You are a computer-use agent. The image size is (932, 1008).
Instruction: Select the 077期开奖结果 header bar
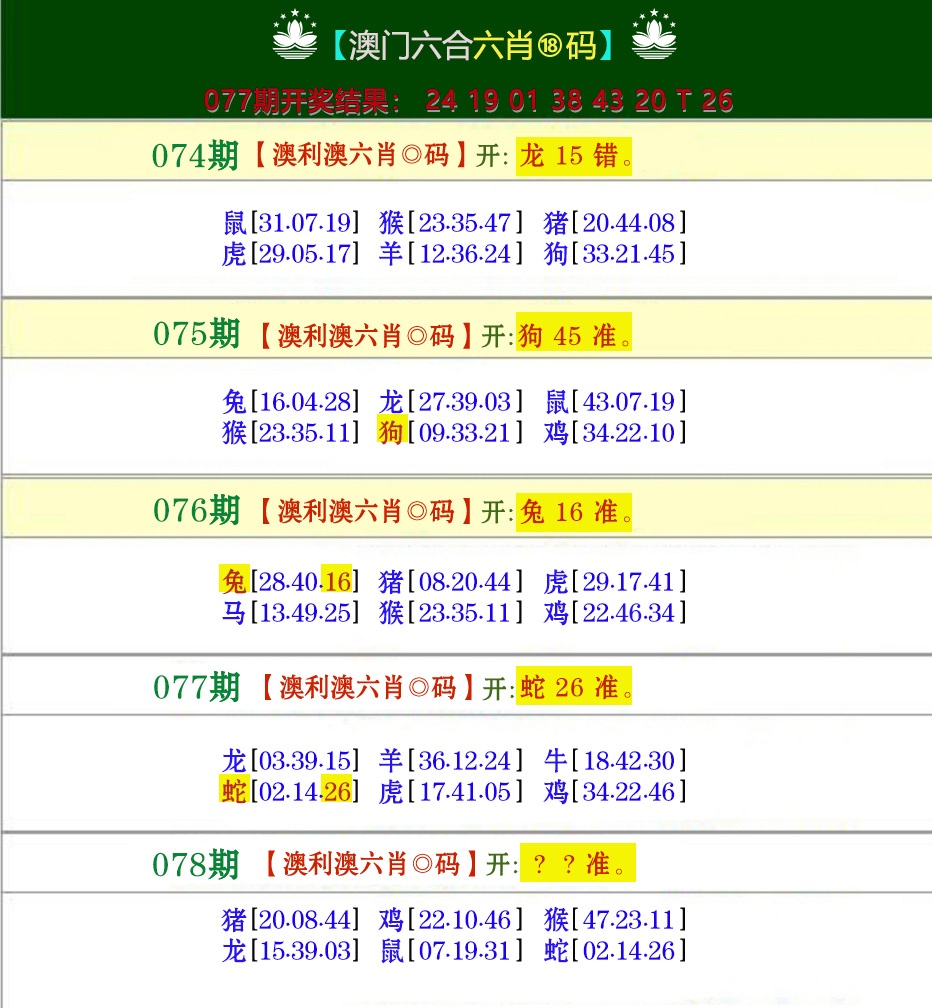coord(466,101)
